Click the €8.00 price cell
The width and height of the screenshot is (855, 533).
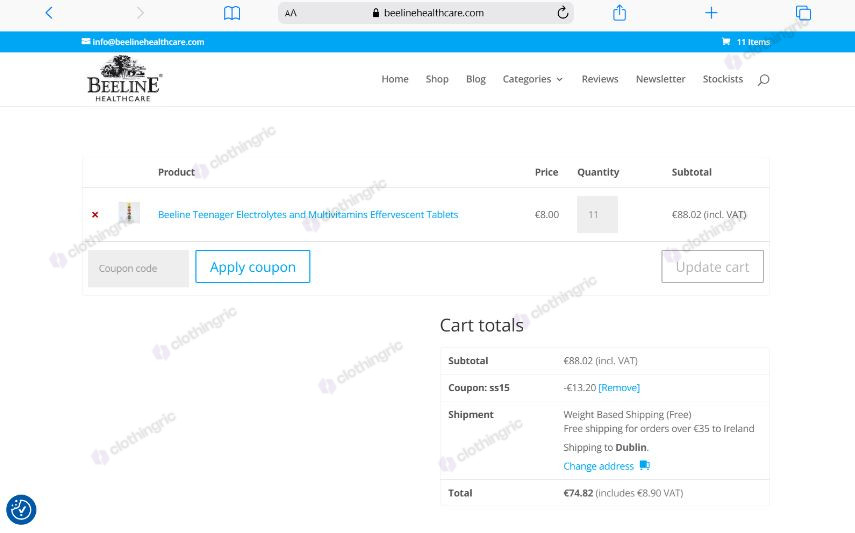tap(547, 214)
